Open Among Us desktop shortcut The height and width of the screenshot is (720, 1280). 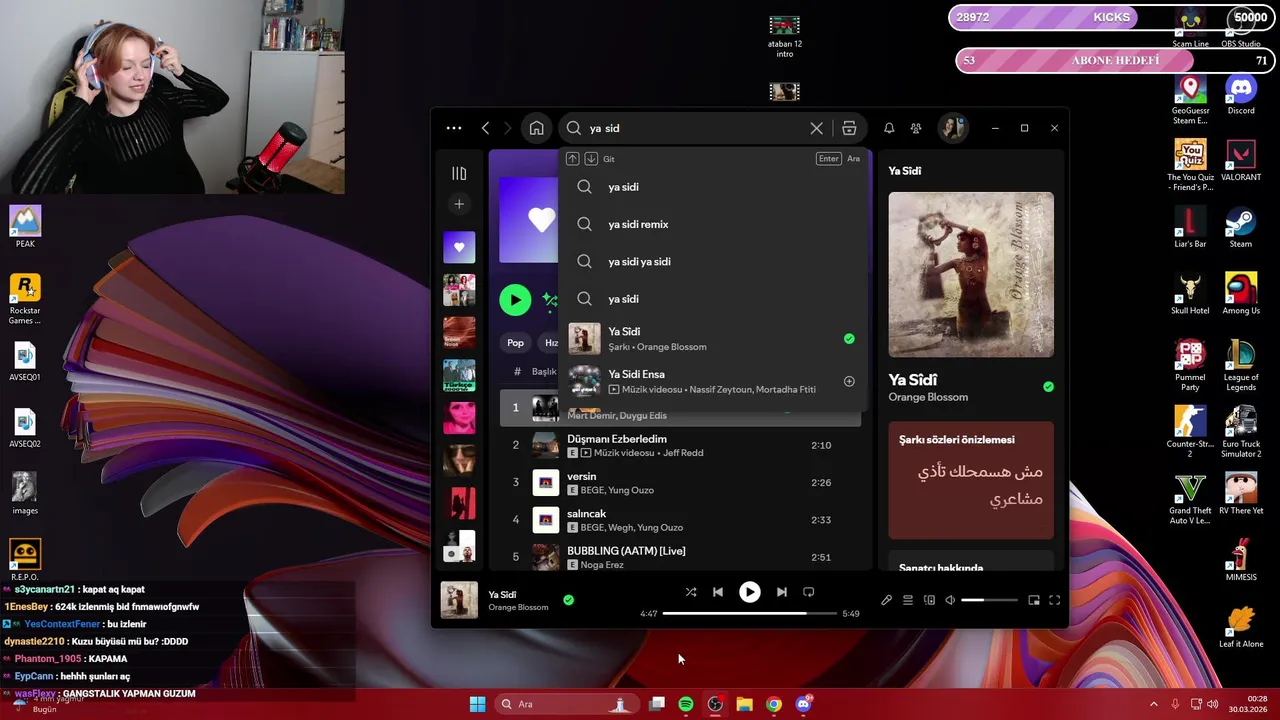tap(1241, 294)
